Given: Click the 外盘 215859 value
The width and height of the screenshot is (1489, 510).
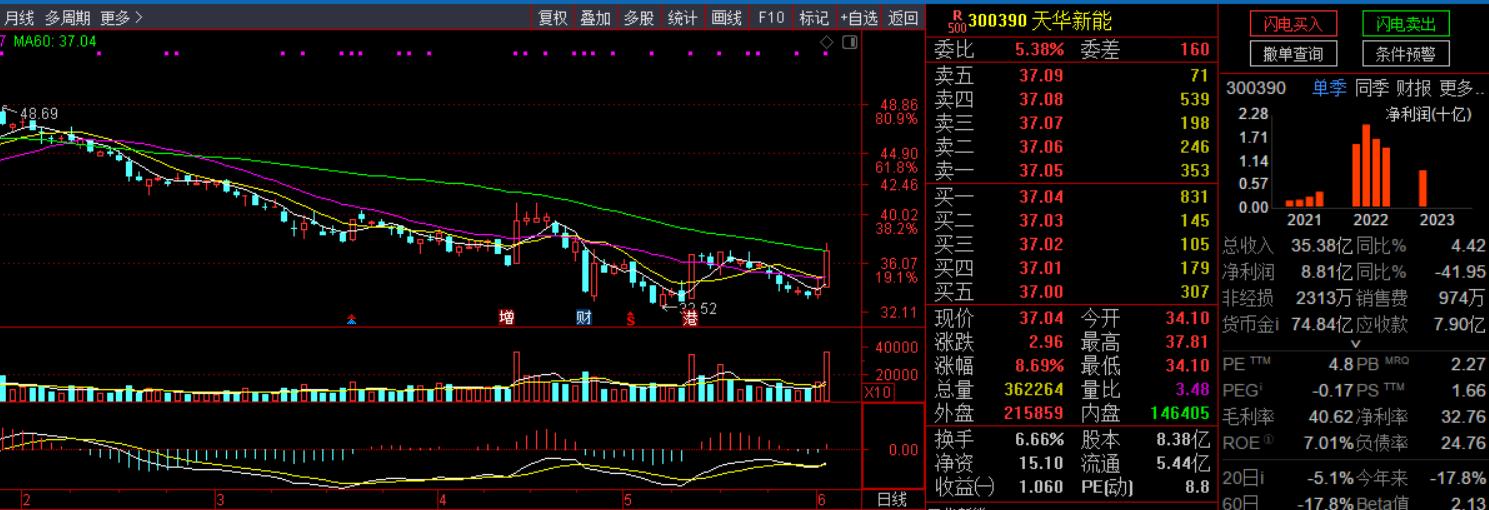Looking at the screenshot, I should click(1033, 413).
